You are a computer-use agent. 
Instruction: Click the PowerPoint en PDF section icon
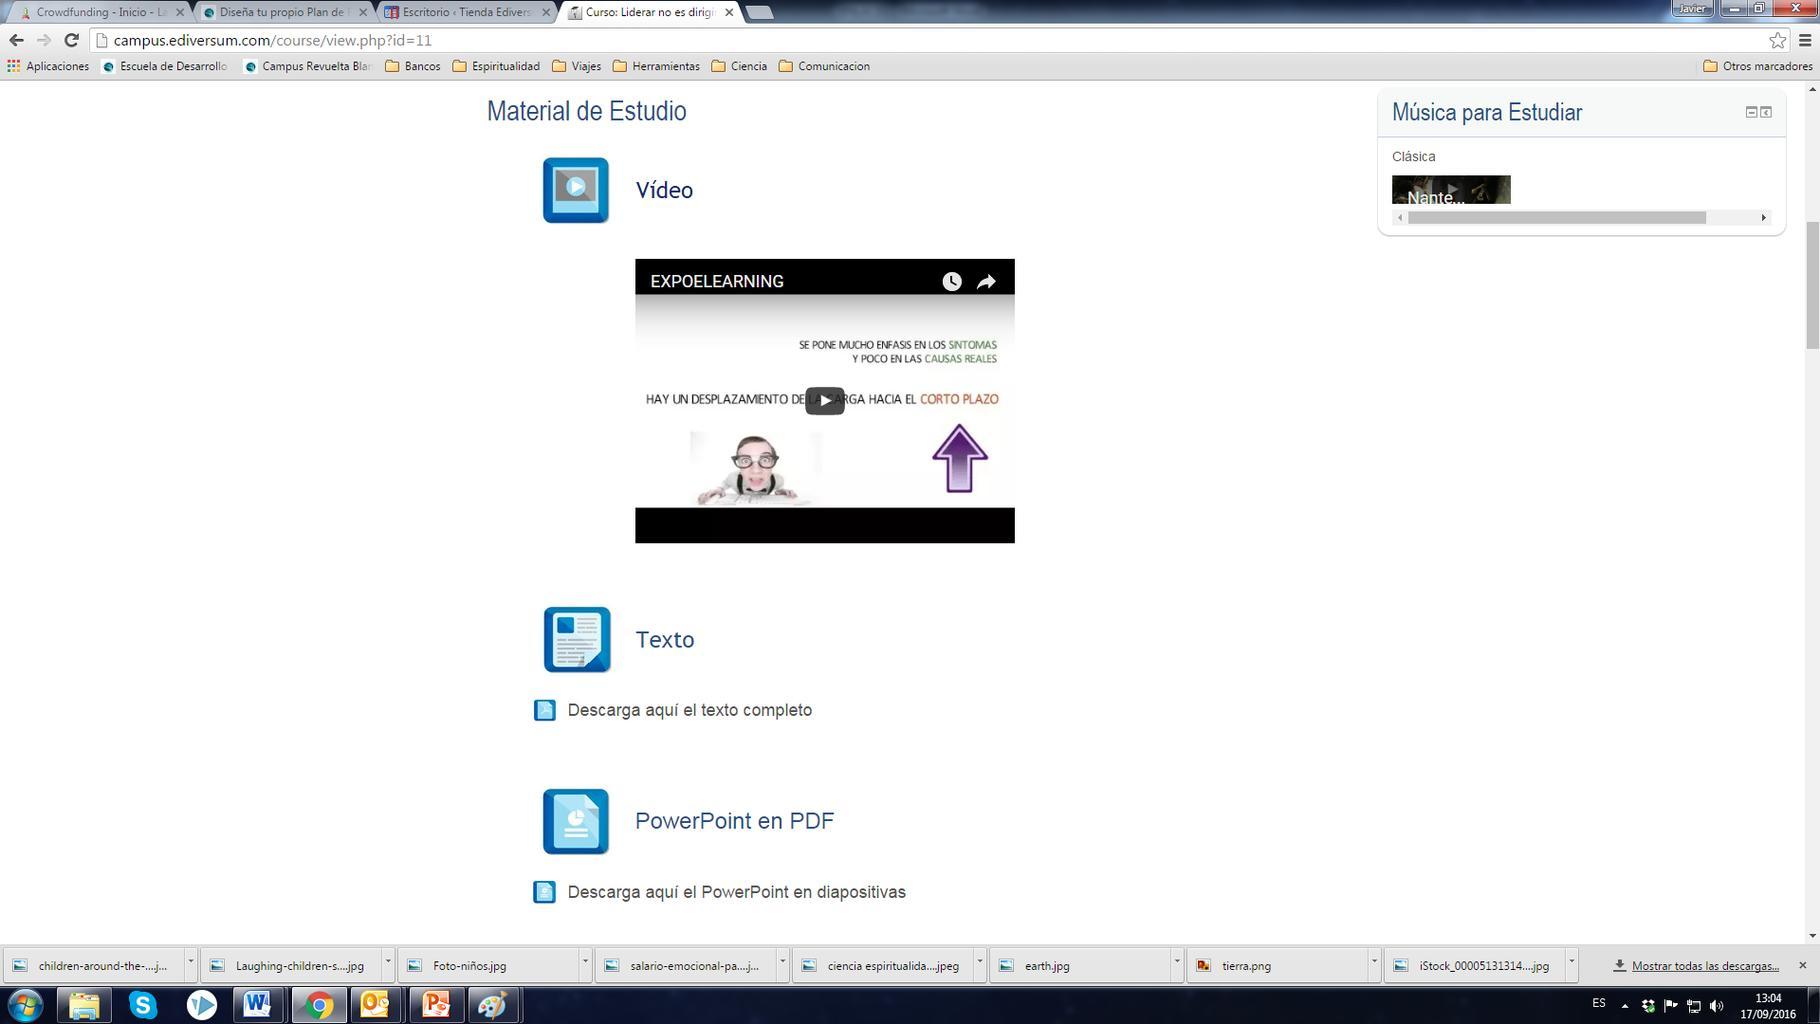(x=575, y=822)
